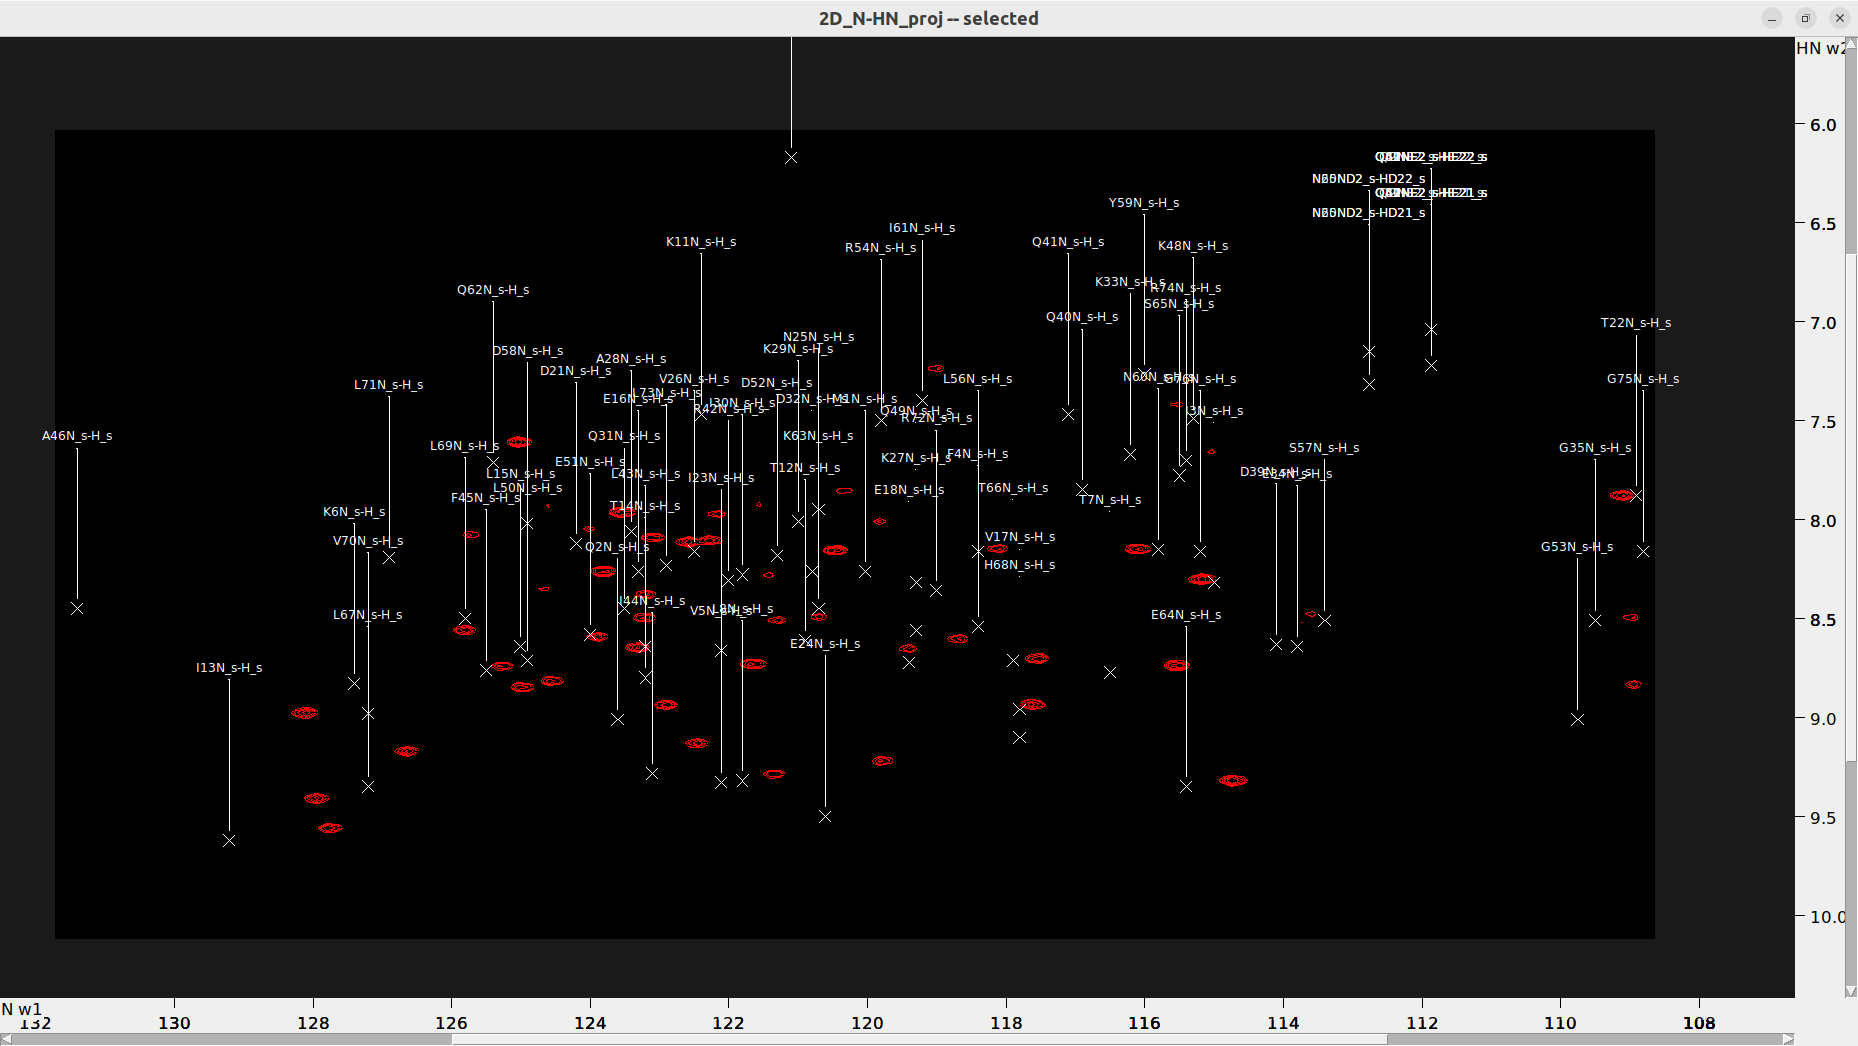Image resolution: width=1858 pixels, height=1046 pixels.
Task: Select the G53N_s-H_s peak label
Action: click(1578, 547)
